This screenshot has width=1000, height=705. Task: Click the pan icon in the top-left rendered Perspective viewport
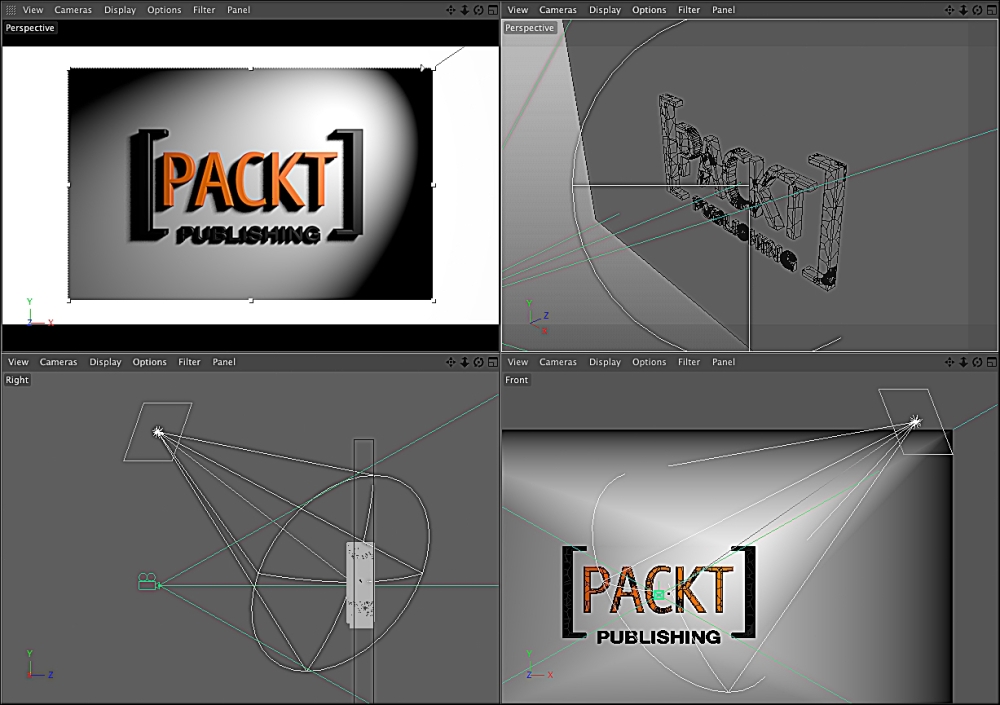tap(451, 10)
